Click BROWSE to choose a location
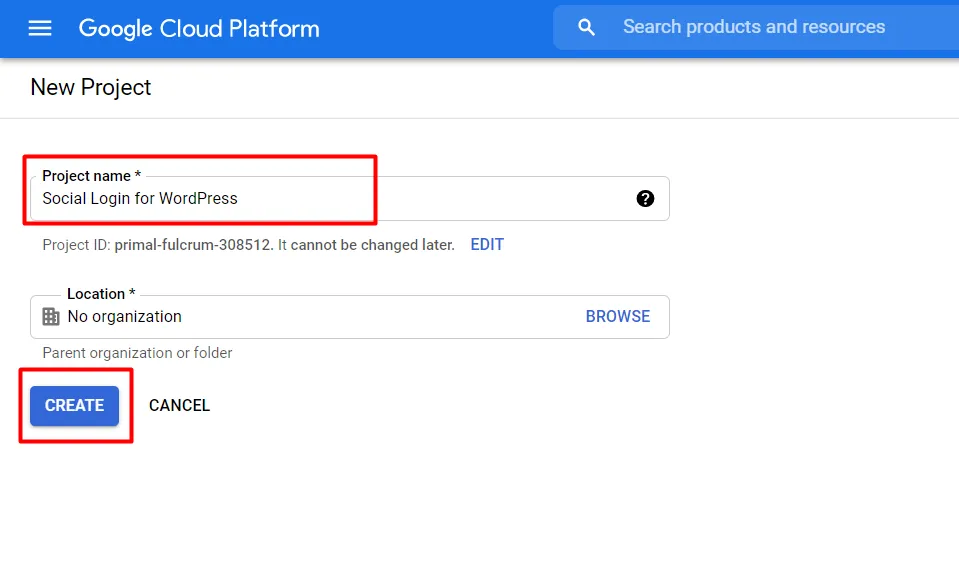This screenshot has height=577, width=959. pyautogui.click(x=618, y=316)
